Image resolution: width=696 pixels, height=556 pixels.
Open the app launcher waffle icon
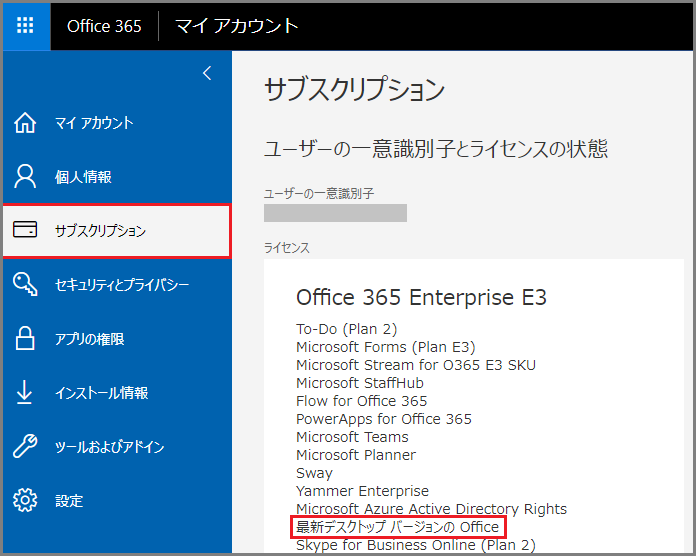tap(25, 26)
